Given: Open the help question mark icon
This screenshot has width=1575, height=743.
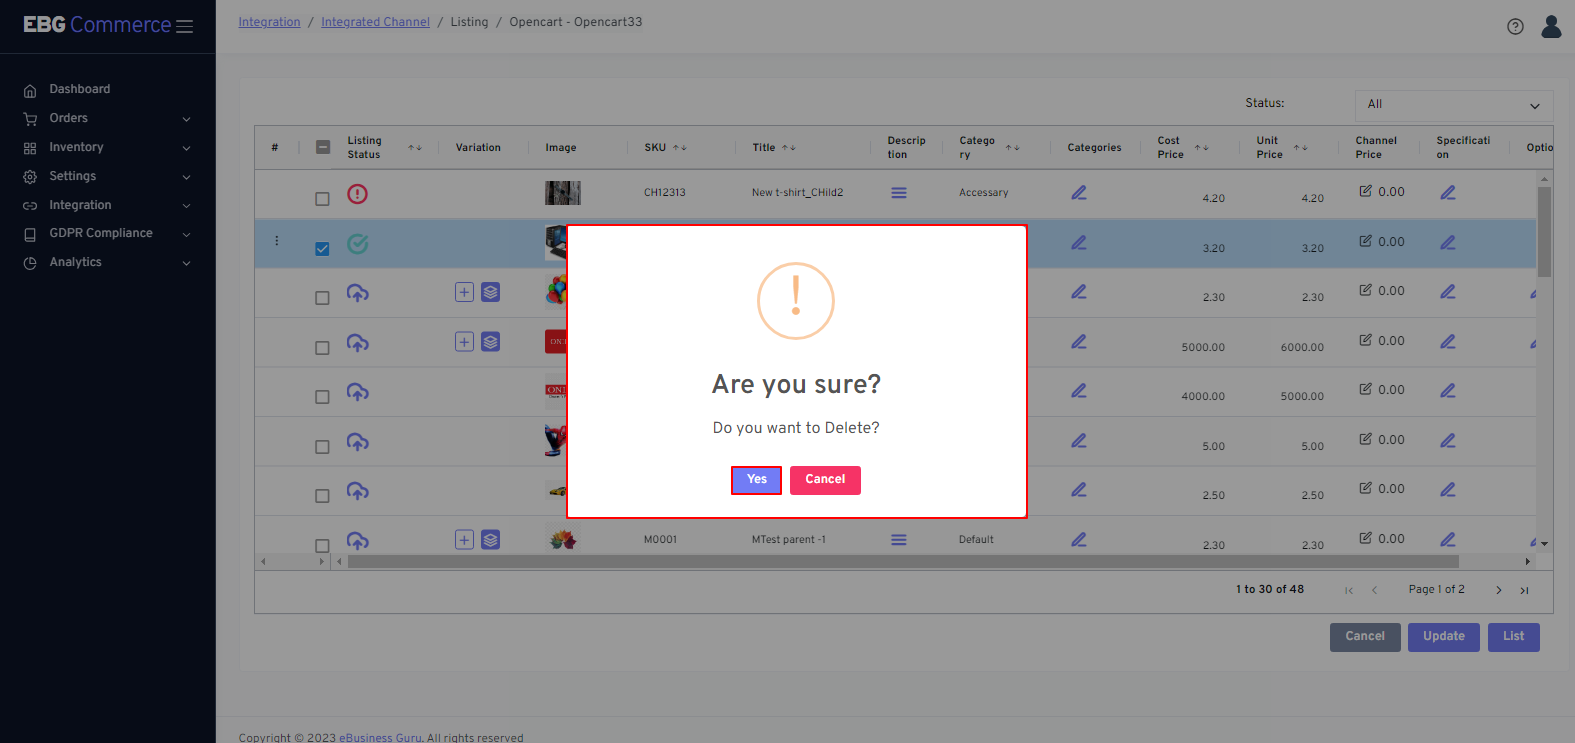Looking at the screenshot, I should pos(1515,27).
